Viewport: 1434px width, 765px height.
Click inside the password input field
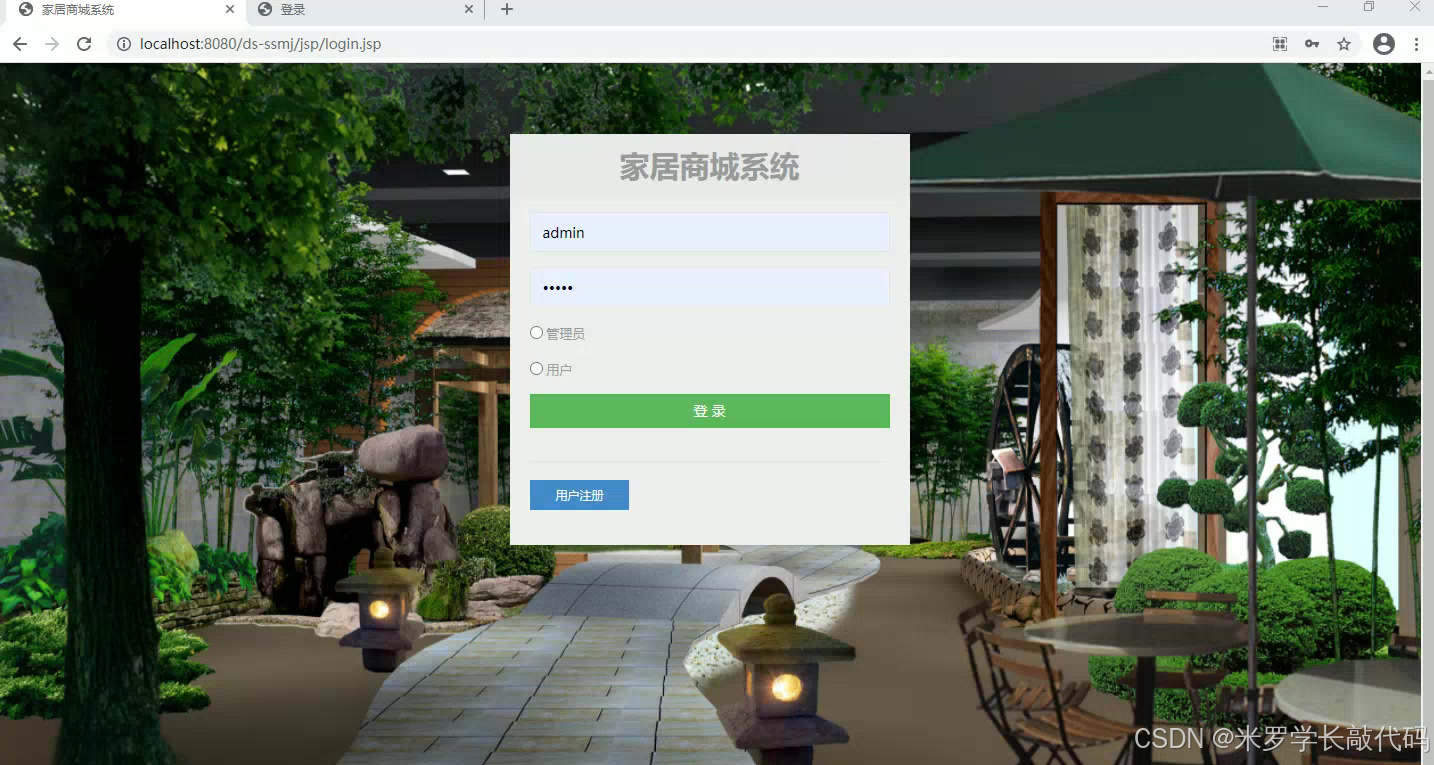tap(709, 287)
